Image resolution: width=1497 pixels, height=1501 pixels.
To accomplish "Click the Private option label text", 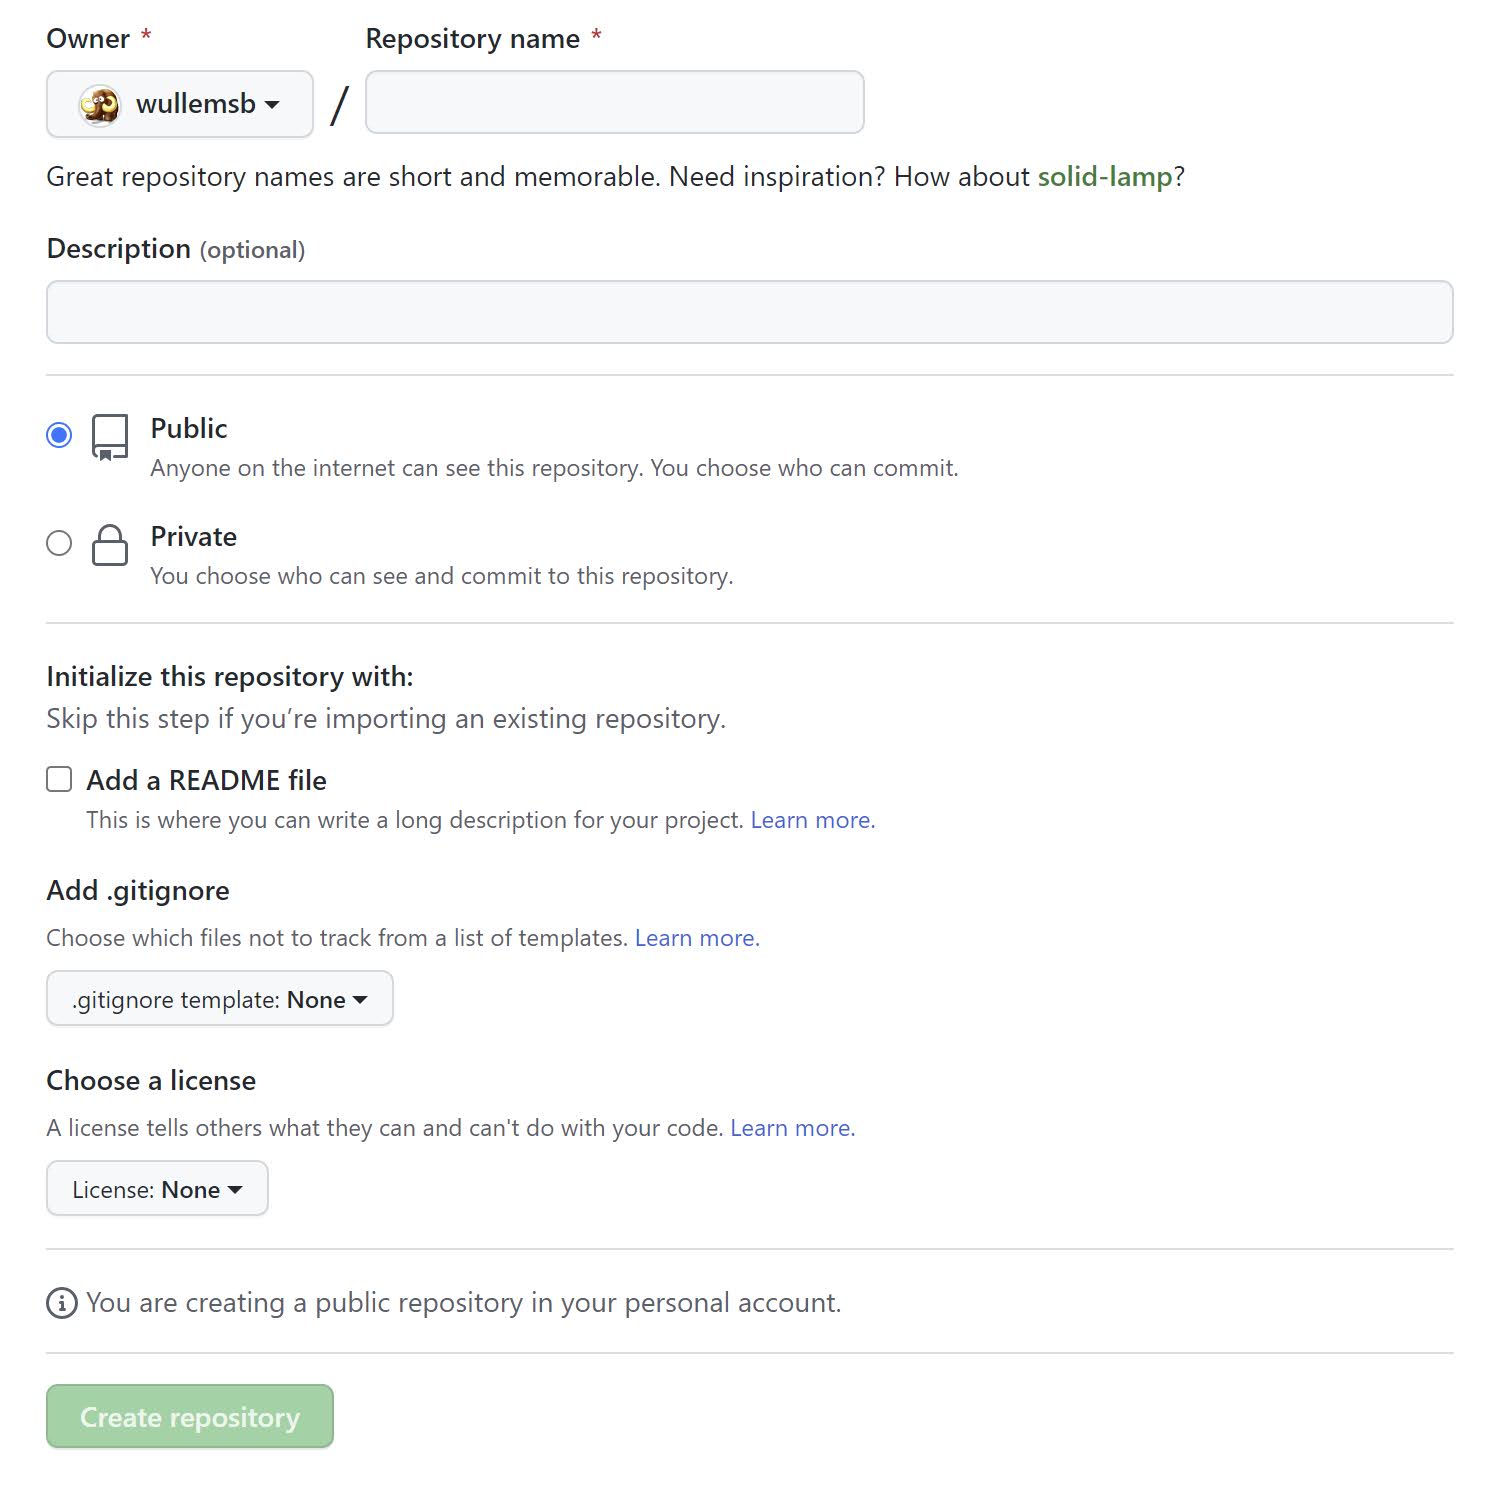I will click(x=193, y=537).
